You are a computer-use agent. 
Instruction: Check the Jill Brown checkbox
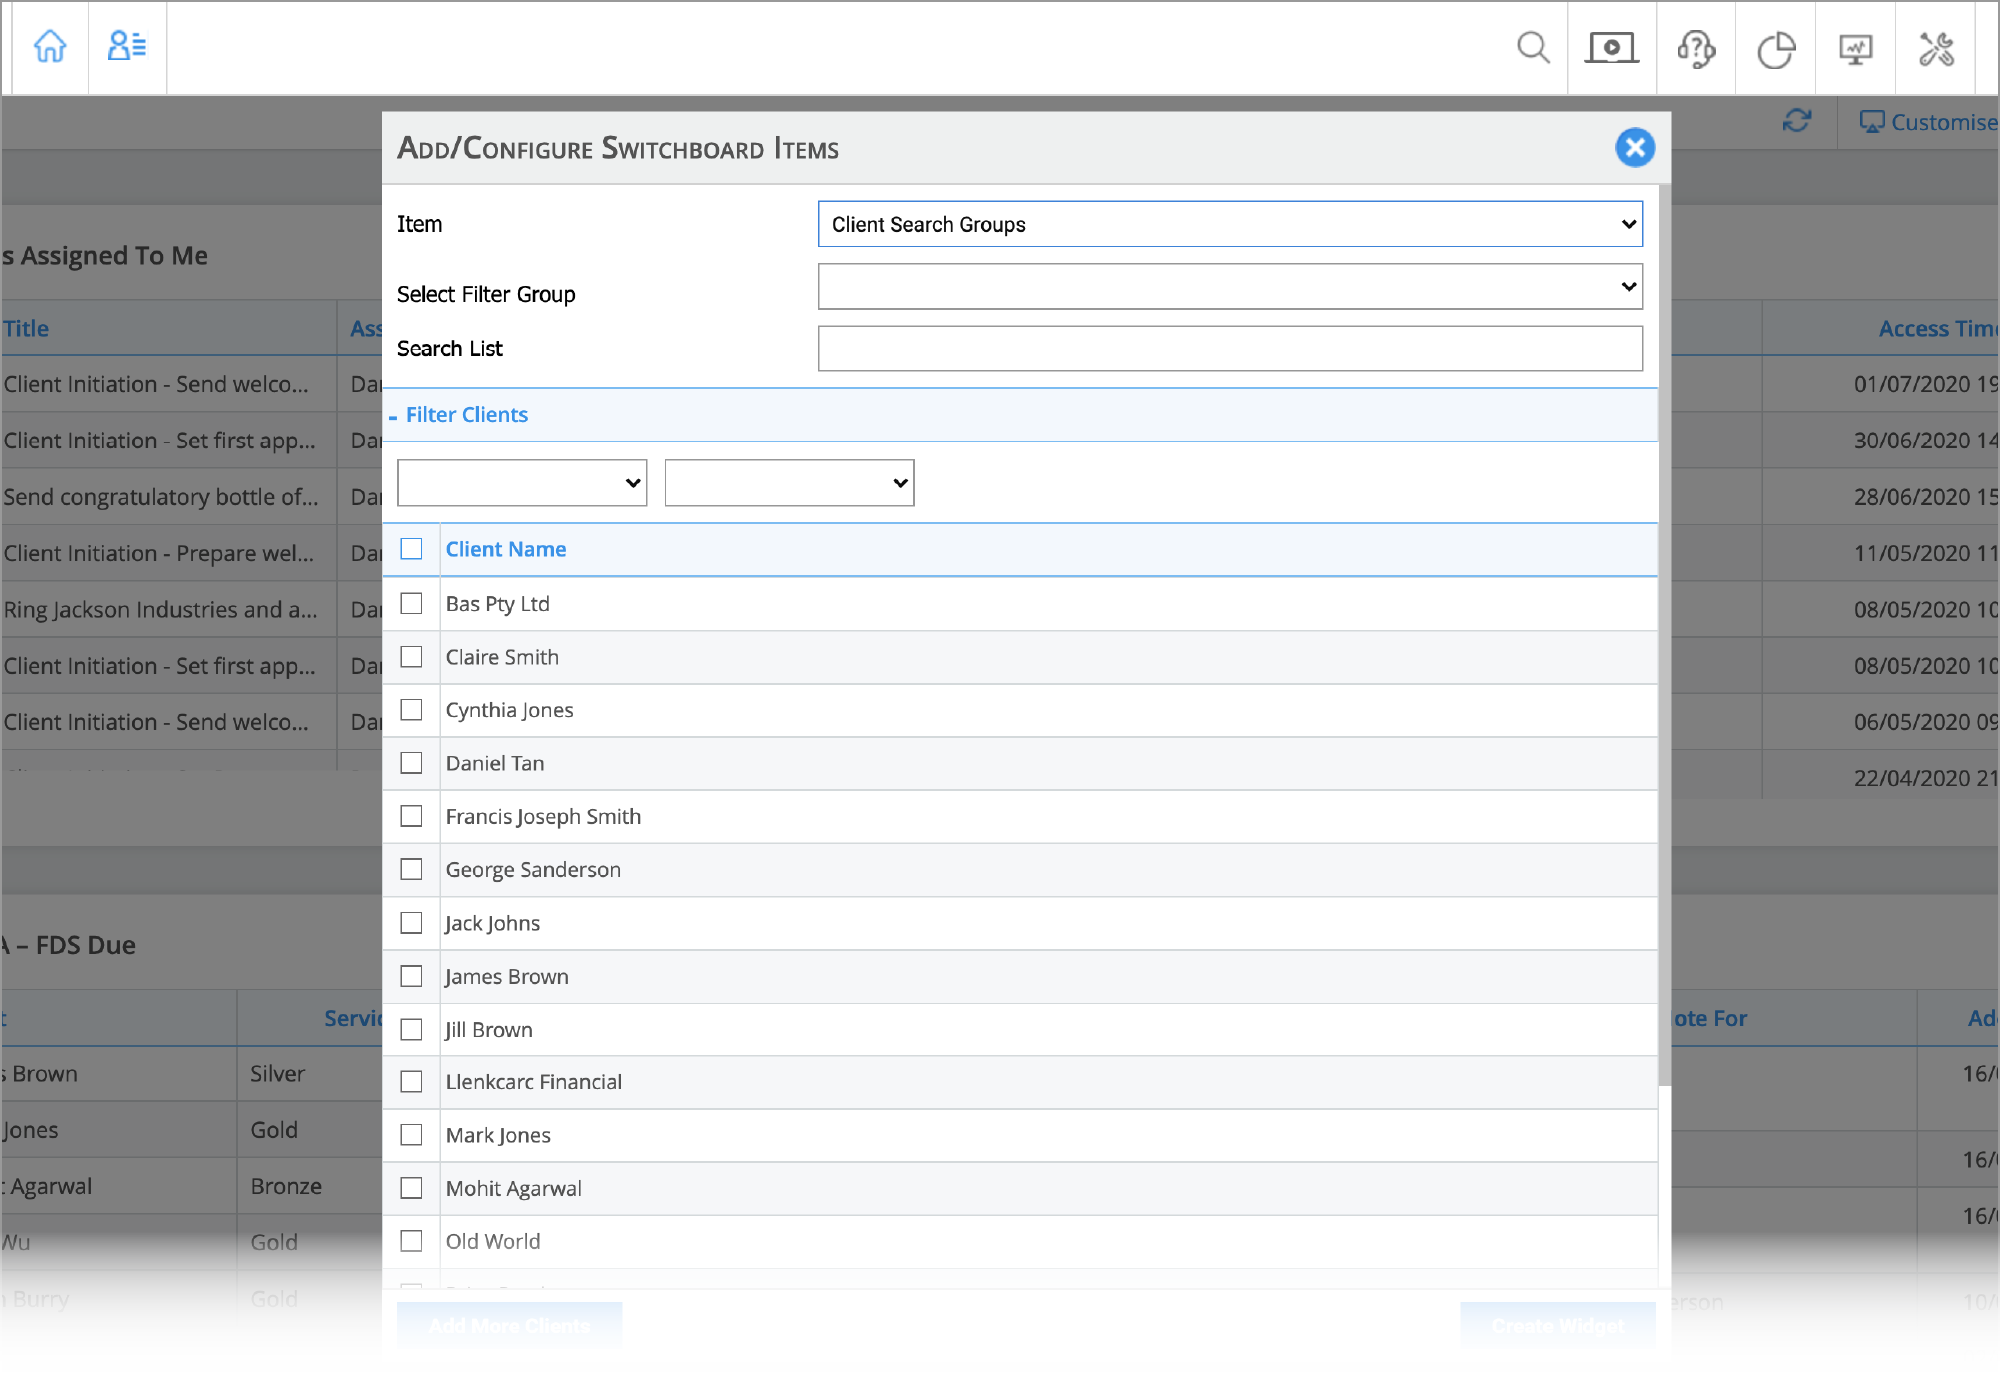click(411, 1029)
